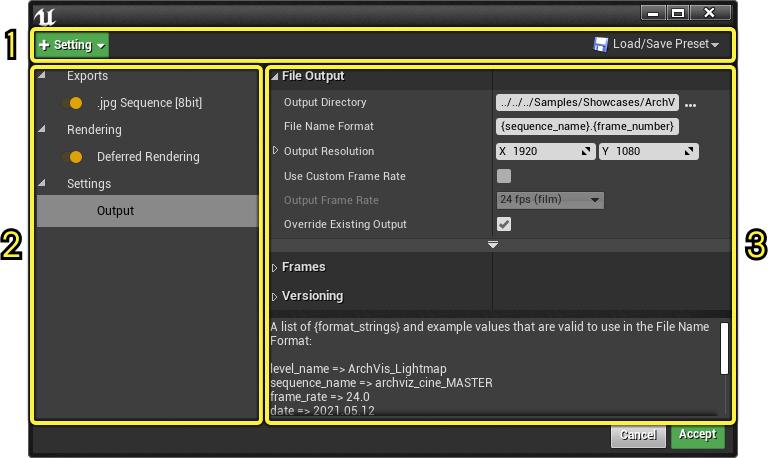Expand the Output Resolution property
This screenshot has height=458, width=768.
coord(276,151)
